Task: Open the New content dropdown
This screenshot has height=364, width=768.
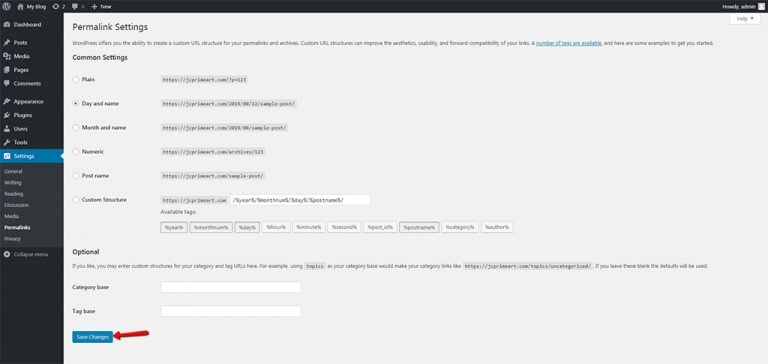Action: 101,6
